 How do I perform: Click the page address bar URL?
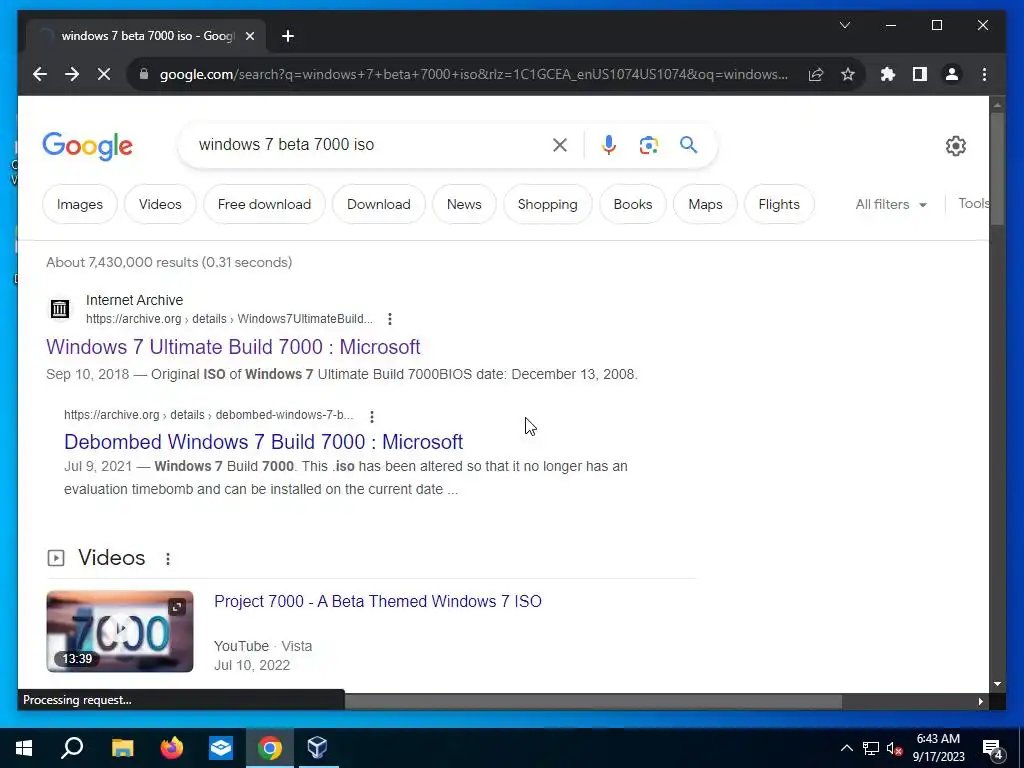[473, 74]
